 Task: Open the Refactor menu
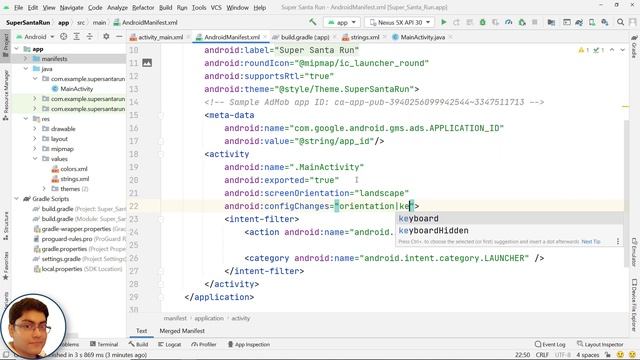tap(143, 7)
